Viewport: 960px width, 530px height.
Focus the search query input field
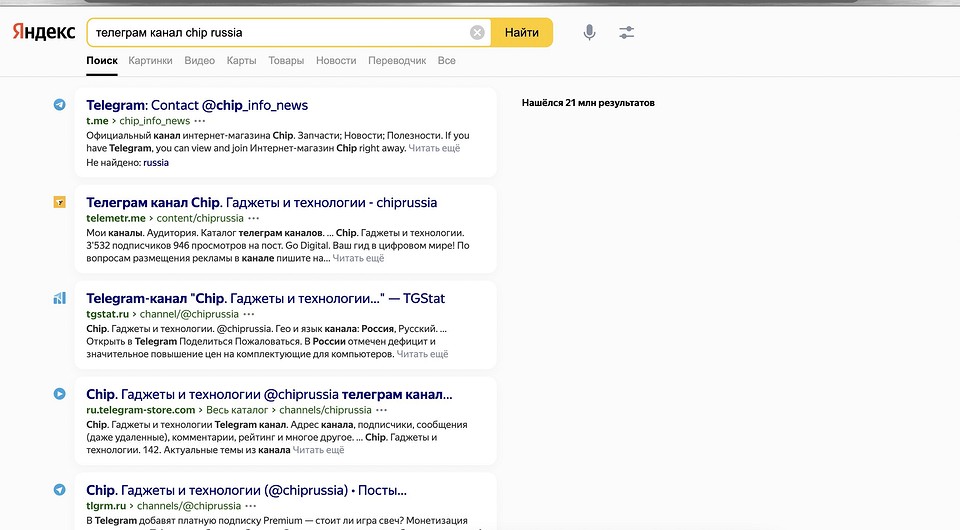(x=279, y=32)
